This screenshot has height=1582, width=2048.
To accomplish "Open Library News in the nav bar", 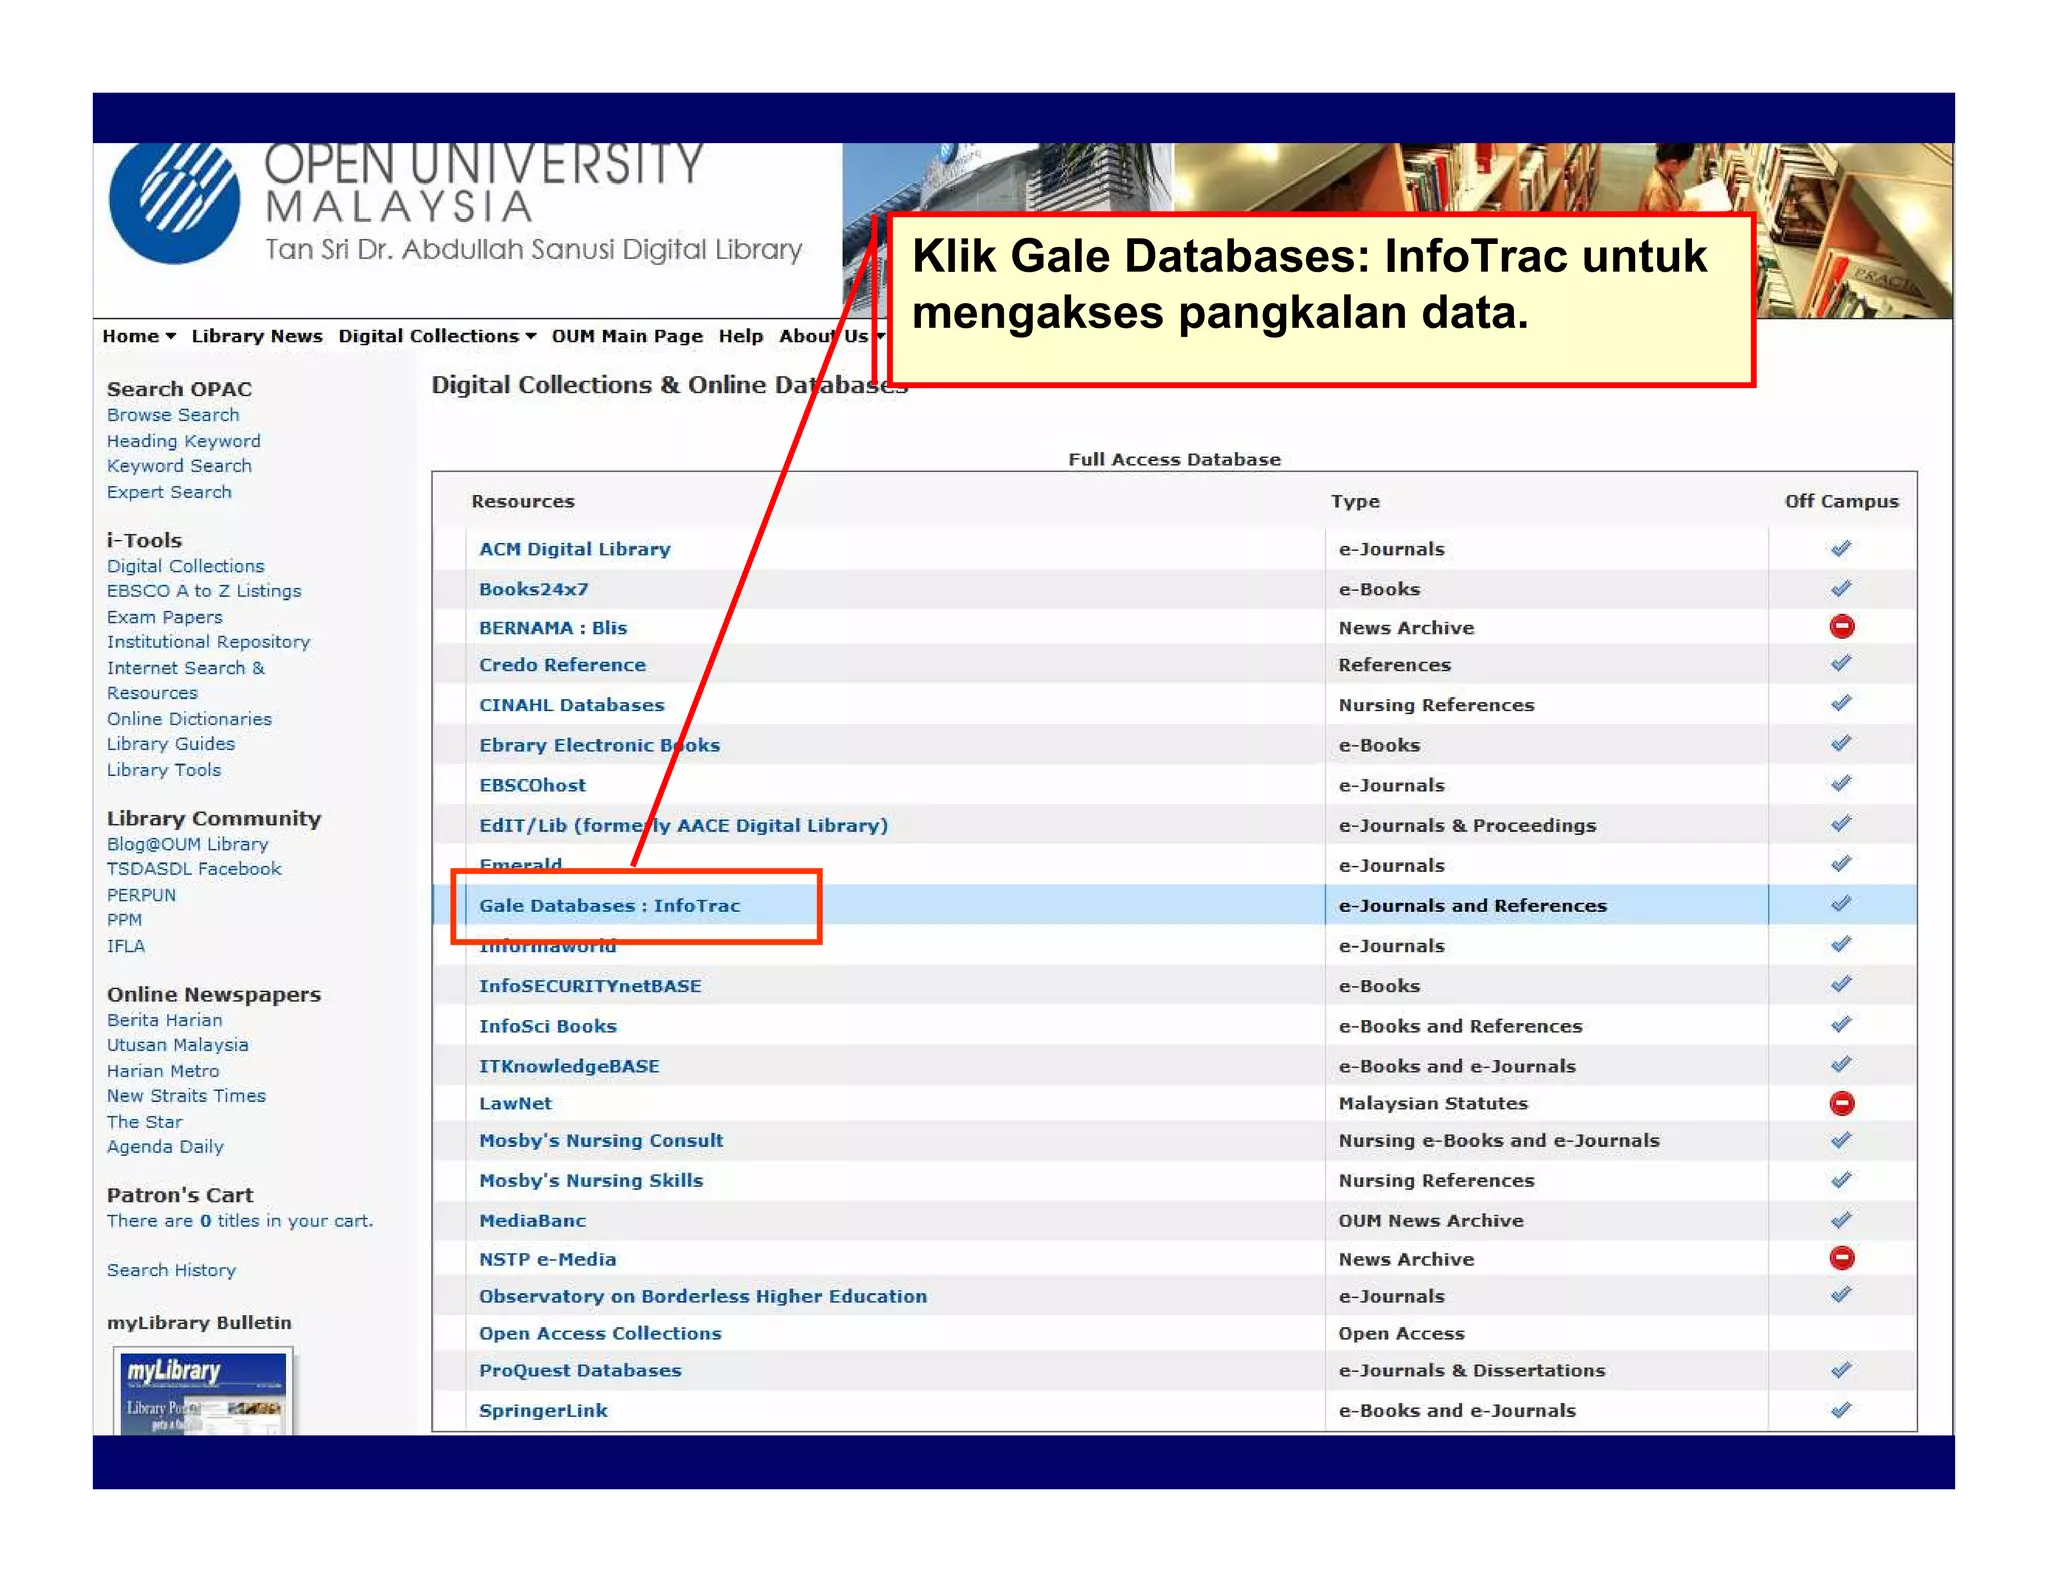I will (257, 336).
